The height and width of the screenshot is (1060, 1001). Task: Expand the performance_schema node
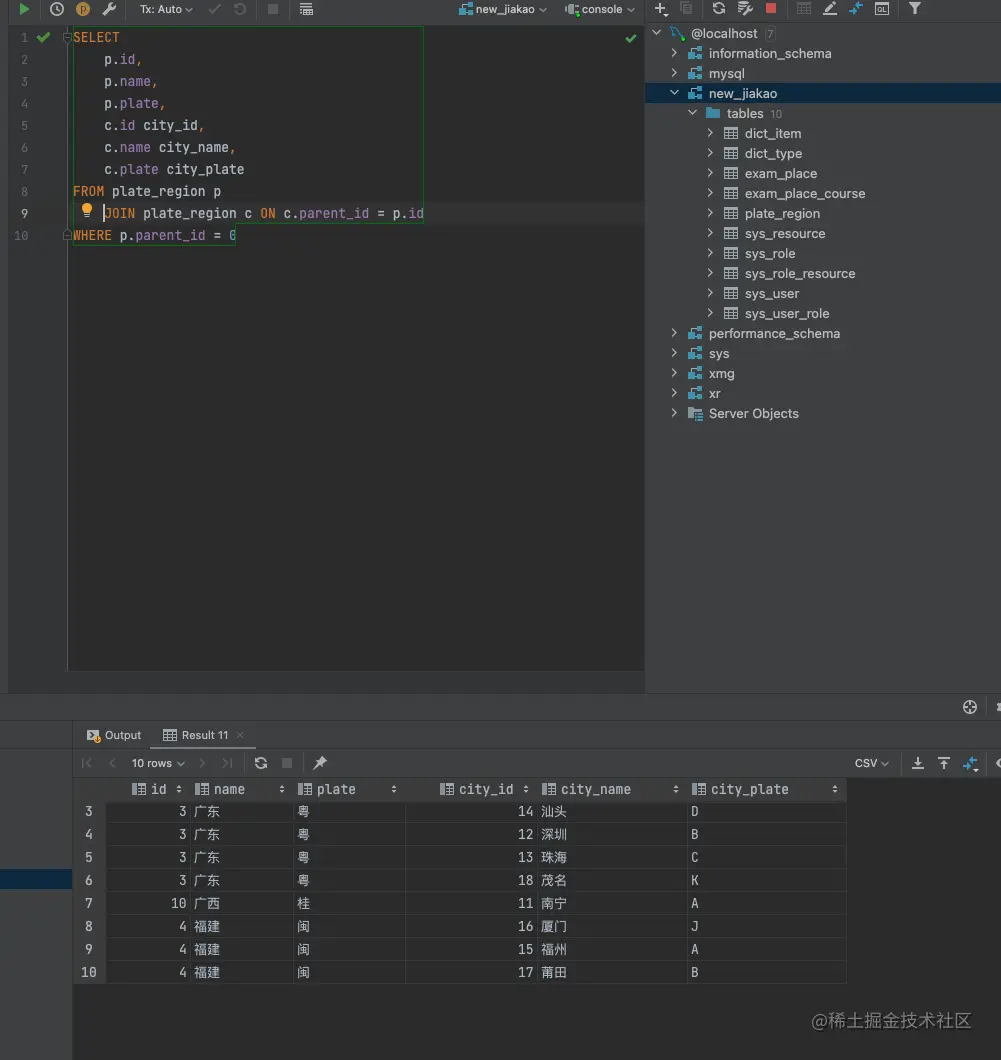click(x=674, y=333)
